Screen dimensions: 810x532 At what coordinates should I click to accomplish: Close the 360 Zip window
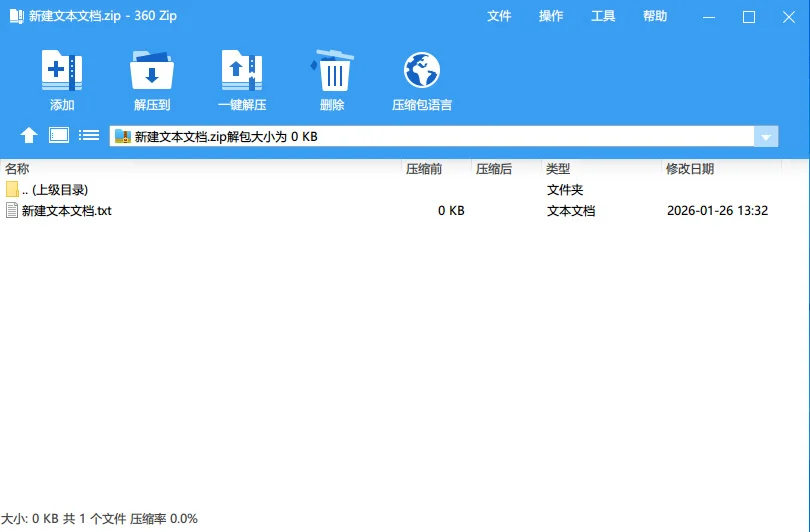tap(788, 17)
